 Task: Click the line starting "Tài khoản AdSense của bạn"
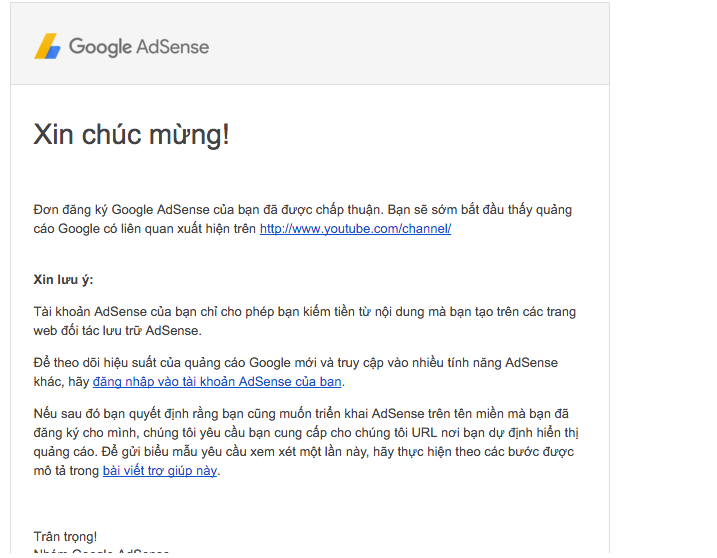304,312
